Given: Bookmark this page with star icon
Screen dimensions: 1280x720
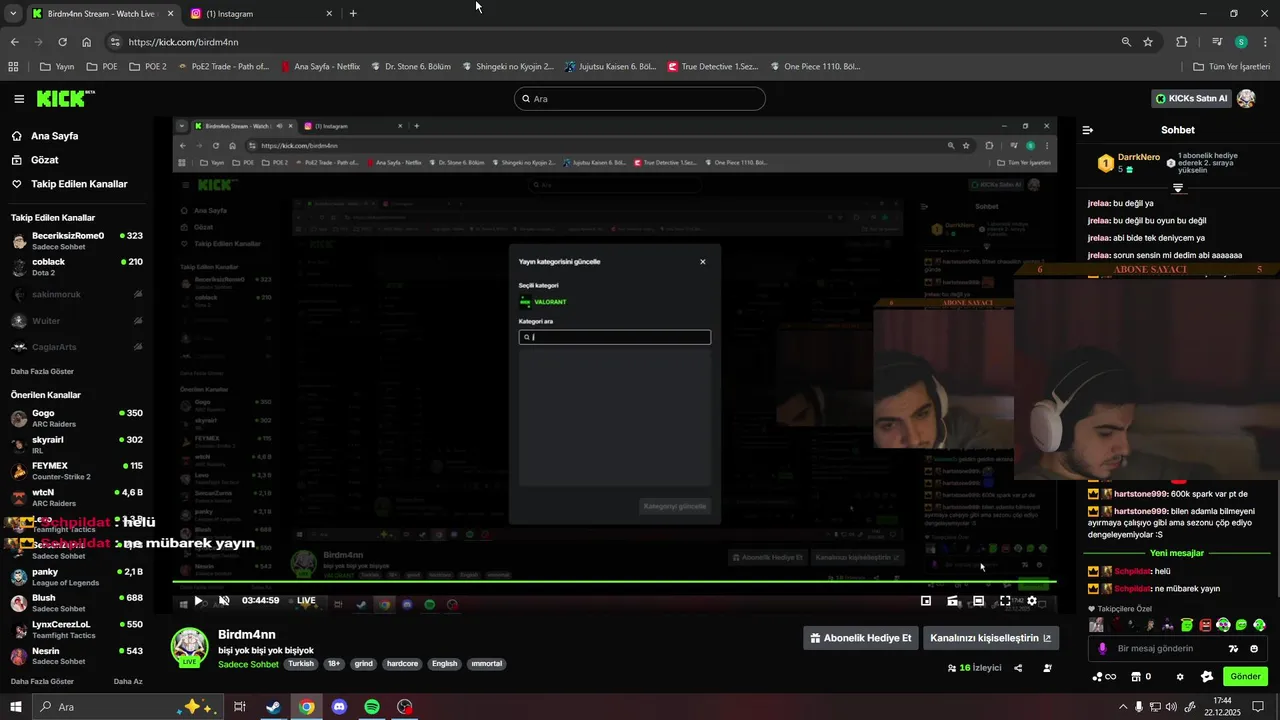Looking at the screenshot, I should [1148, 42].
